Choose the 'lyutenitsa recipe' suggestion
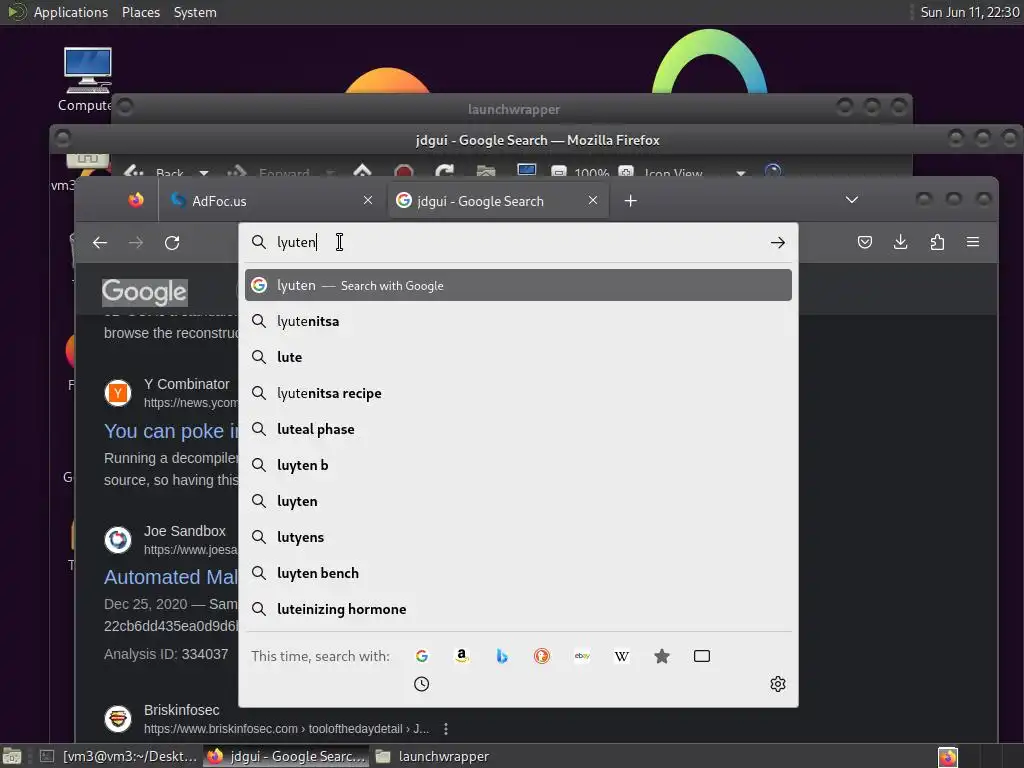This screenshot has width=1024, height=768. coord(518,393)
